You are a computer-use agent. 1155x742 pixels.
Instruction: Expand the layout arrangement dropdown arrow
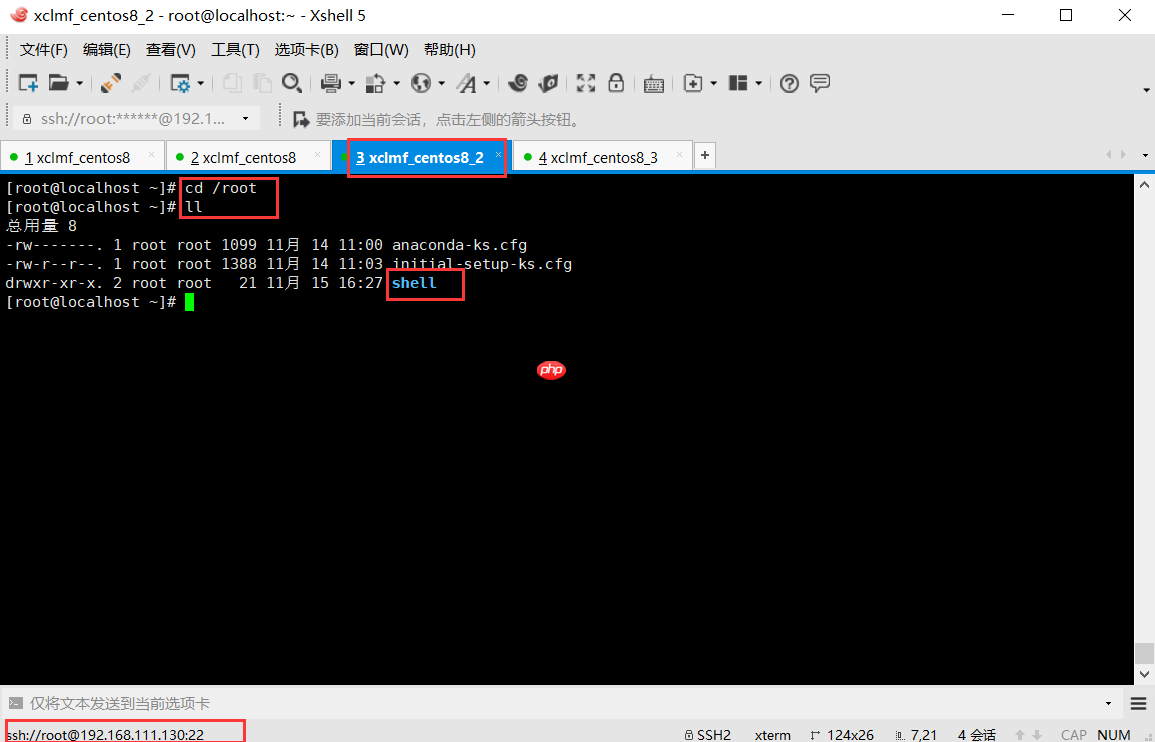(x=757, y=84)
